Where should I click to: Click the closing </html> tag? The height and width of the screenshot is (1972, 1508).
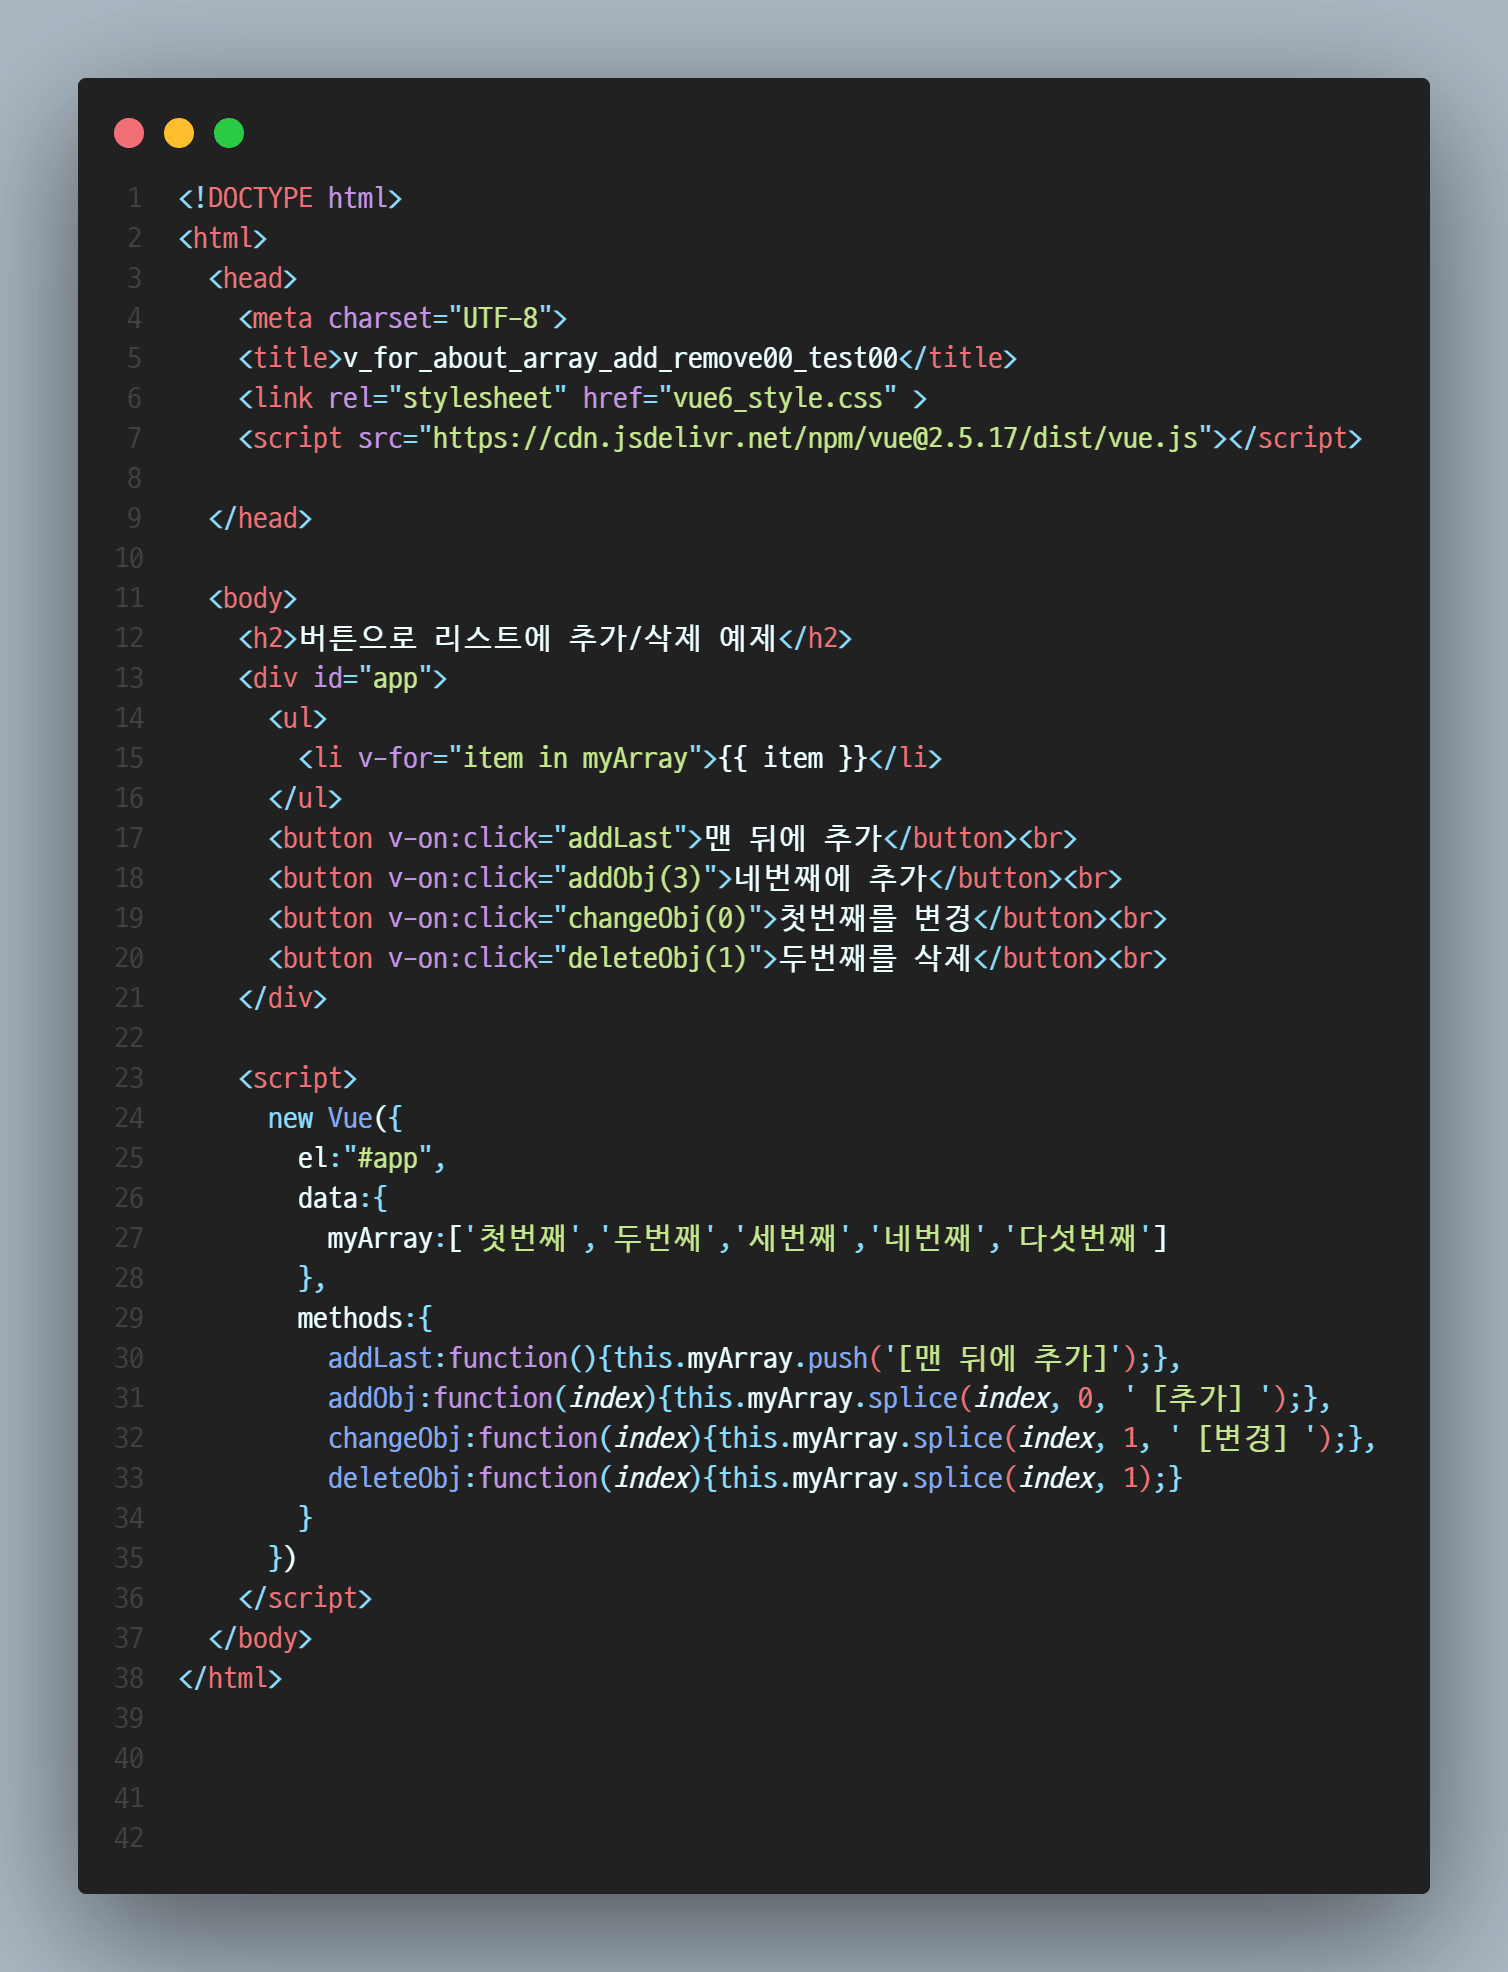[x=230, y=1678]
